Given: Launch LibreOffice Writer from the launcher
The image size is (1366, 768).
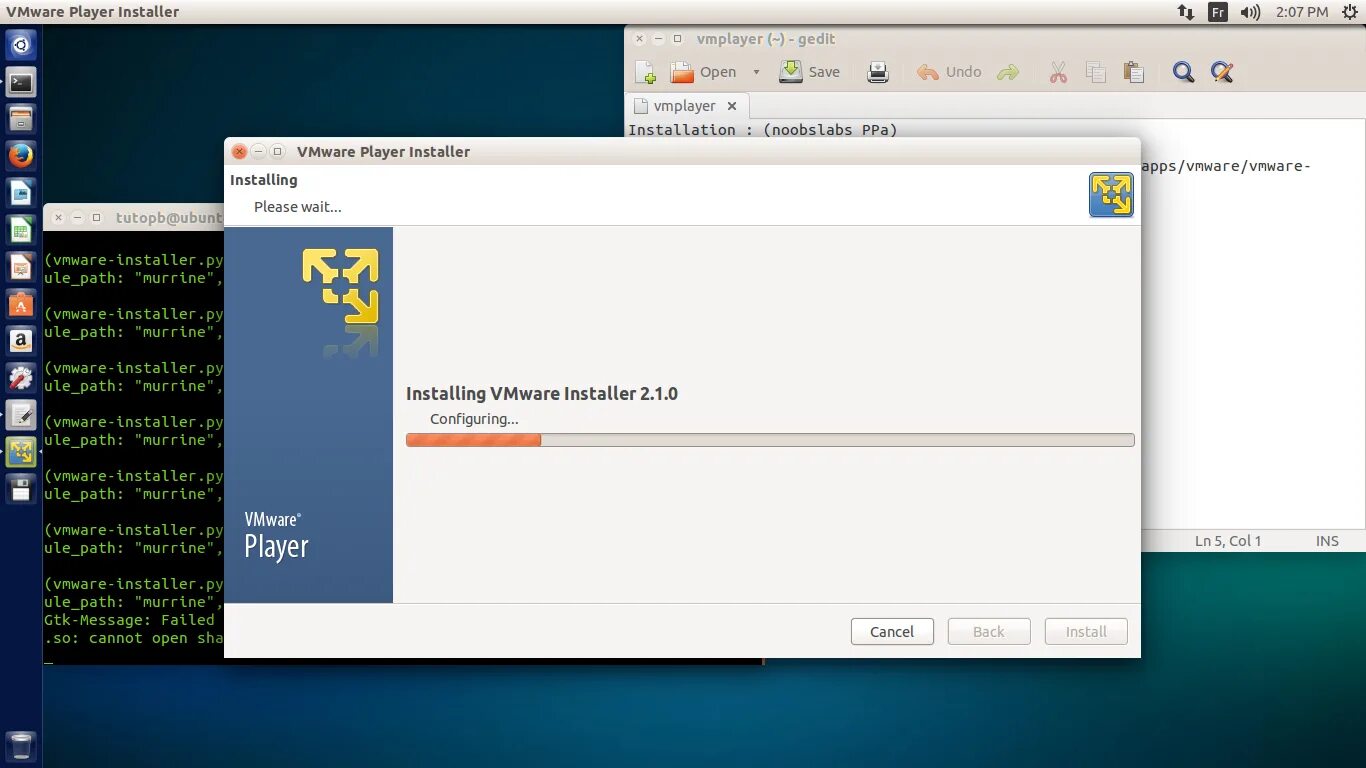Looking at the screenshot, I should (21, 193).
